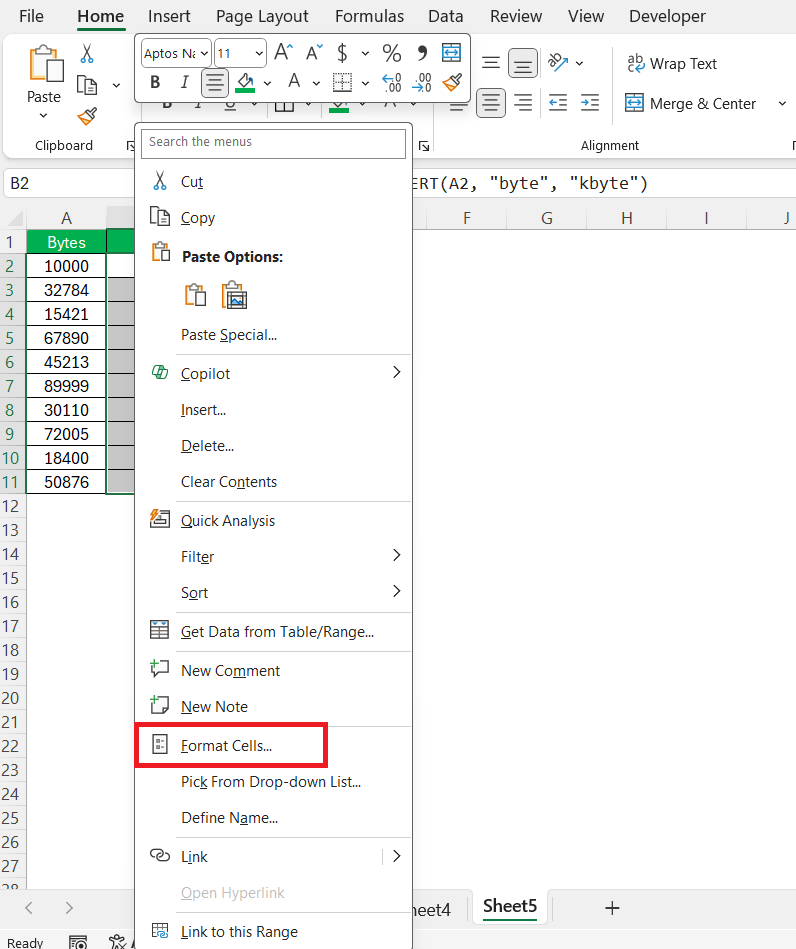This screenshot has height=949, width=796.
Task: Click the macro record icon in status bar
Action: pos(78,942)
